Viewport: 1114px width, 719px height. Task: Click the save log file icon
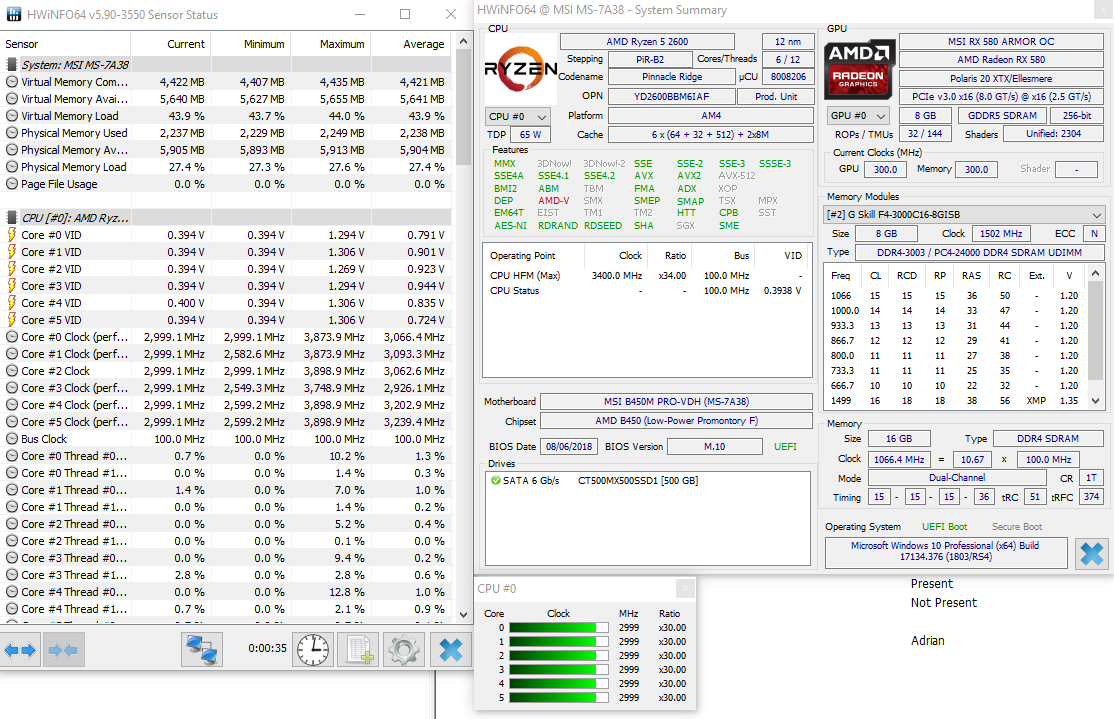tap(358, 650)
